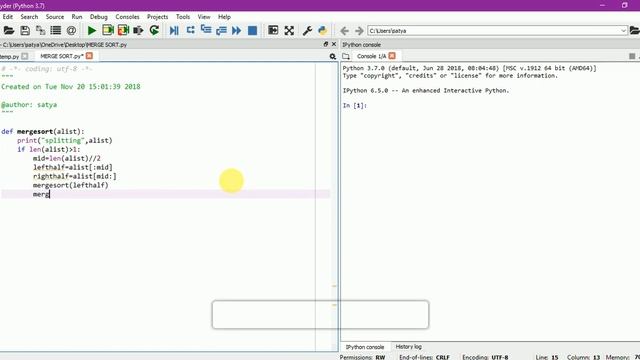The width and height of the screenshot is (640, 360).
Task: Open the Debug menu
Action: pyautogui.click(x=98, y=17)
